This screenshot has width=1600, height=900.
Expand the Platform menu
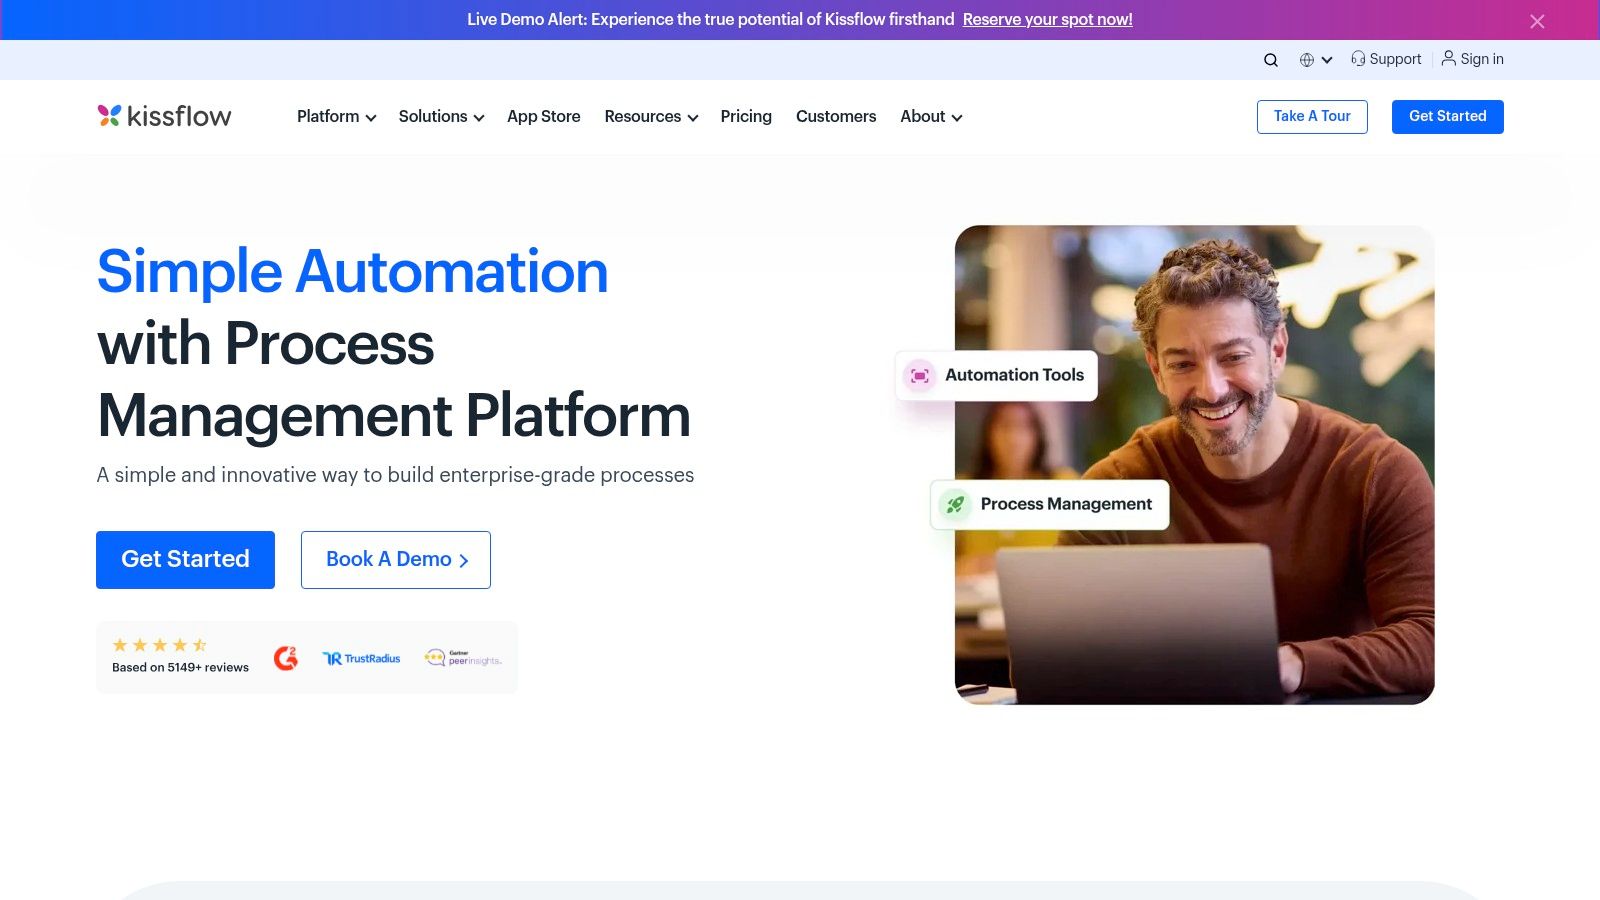tap(336, 117)
